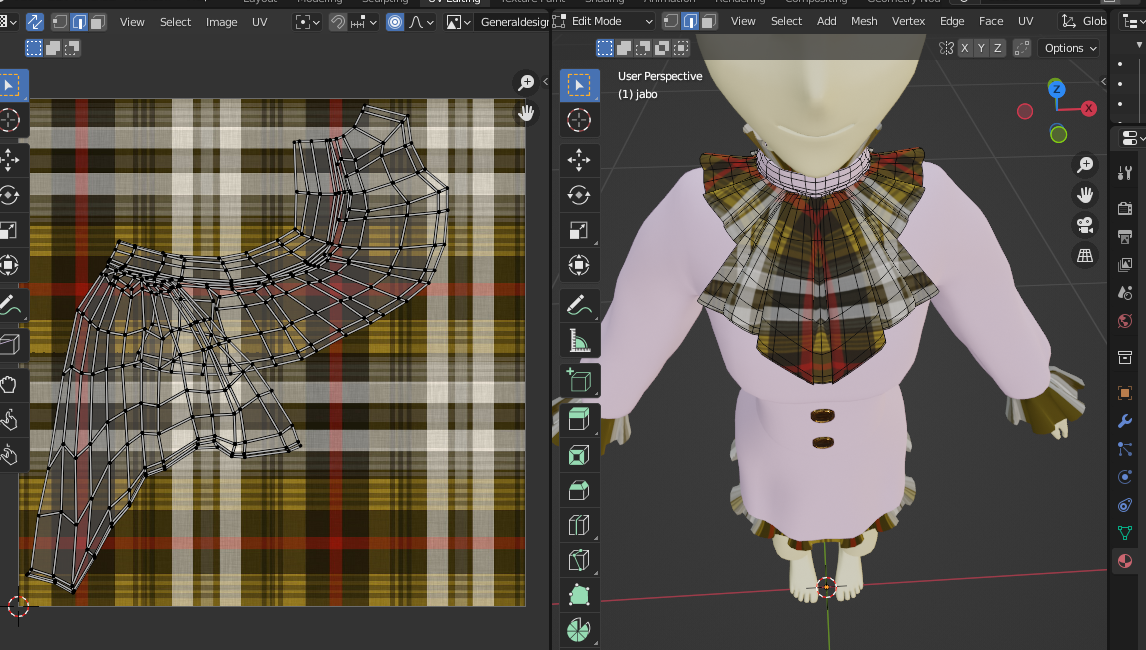
Task: Open the UV menu in UV editor header
Action: [259, 22]
